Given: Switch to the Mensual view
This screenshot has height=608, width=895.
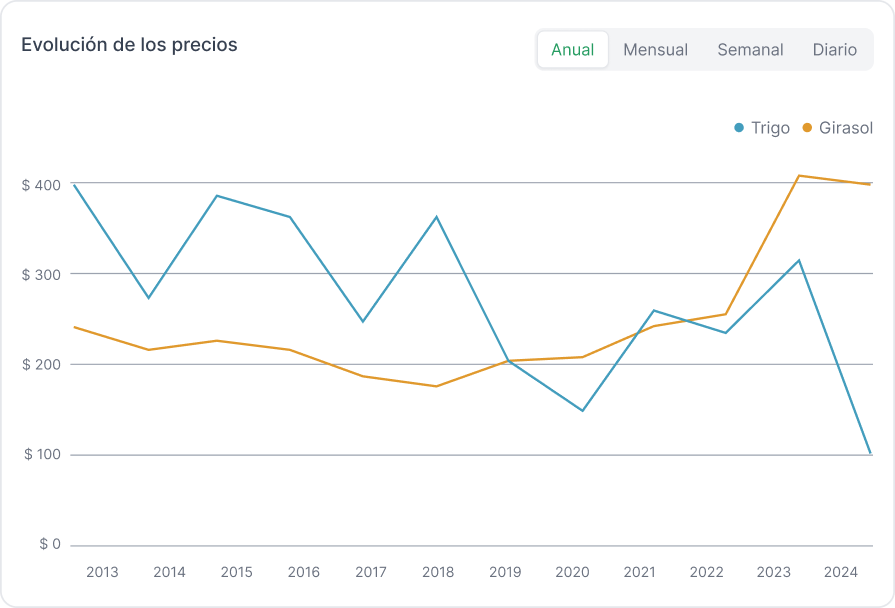Looking at the screenshot, I should pyautogui.click(x=655, y=49).
